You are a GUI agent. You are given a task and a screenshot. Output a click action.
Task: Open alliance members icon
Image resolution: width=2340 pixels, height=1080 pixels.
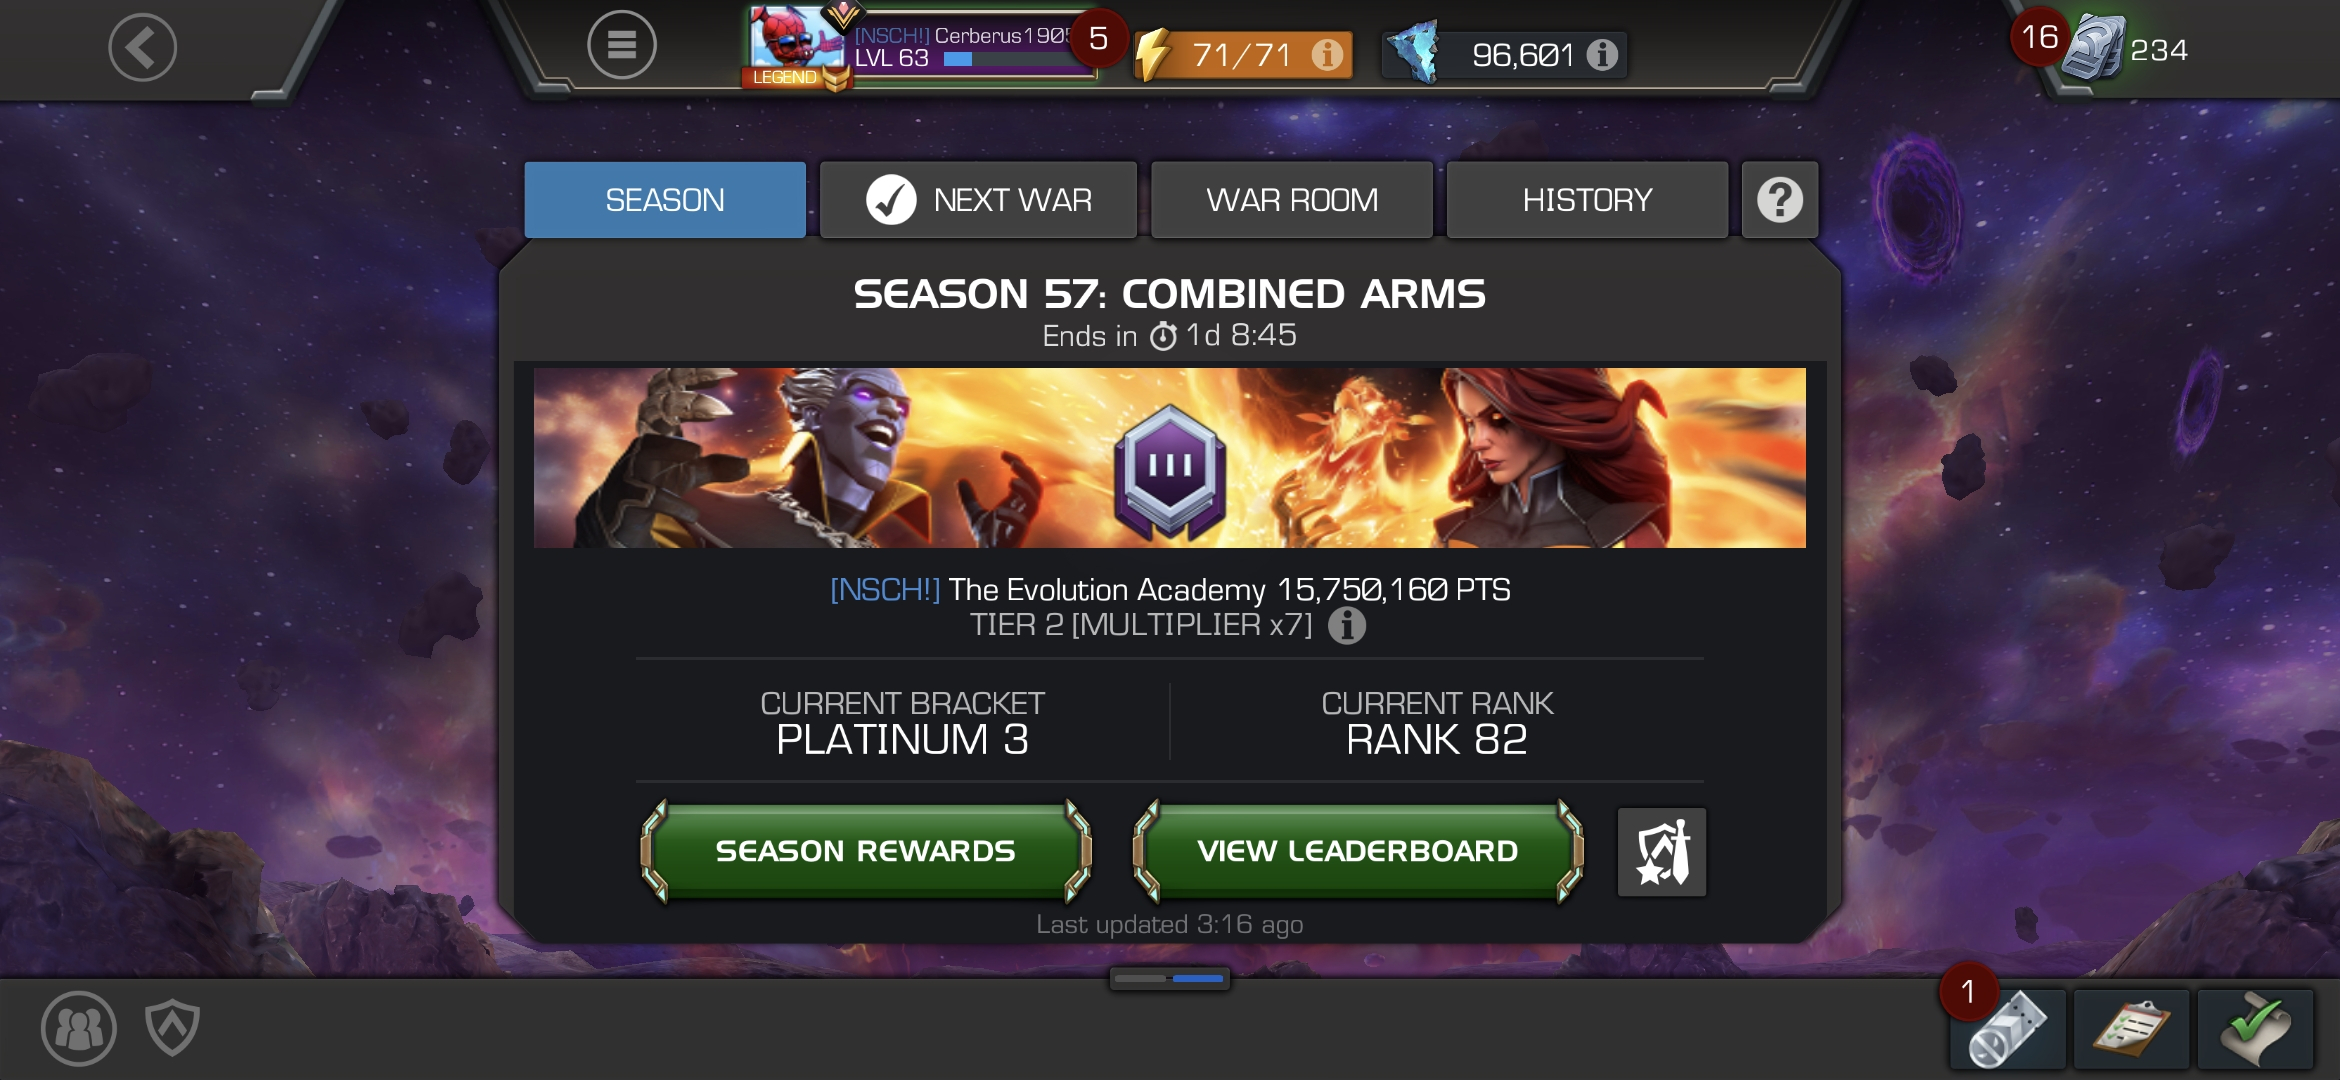79,1028
